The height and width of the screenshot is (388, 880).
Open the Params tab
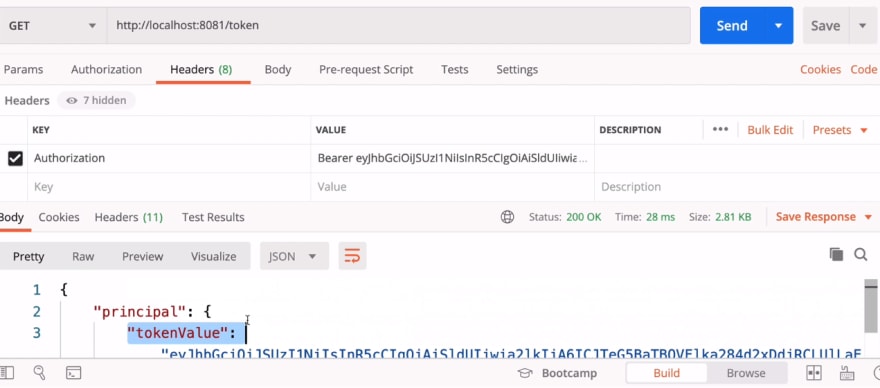pyautogui.click(x=23, y=70)
